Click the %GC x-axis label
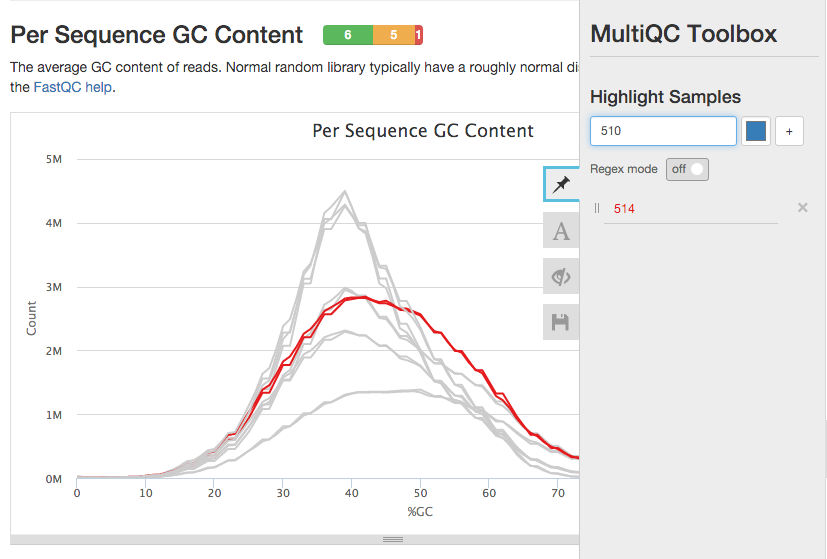The width and height of the screenshot is (827, 559). click(419, 511)
